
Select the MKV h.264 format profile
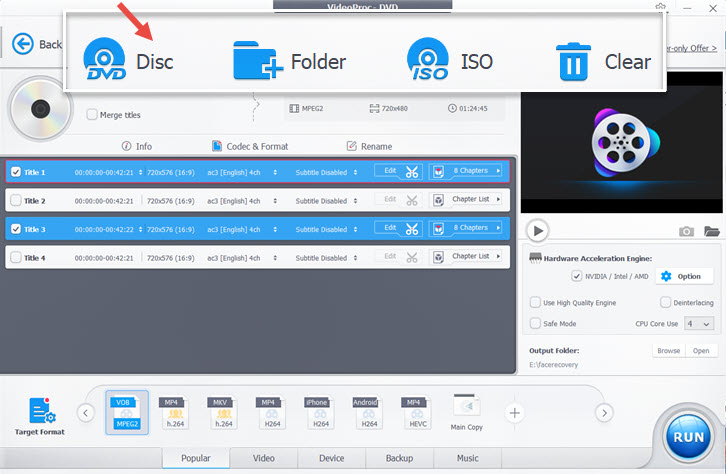pyautogui.click(x=224, y=412)
